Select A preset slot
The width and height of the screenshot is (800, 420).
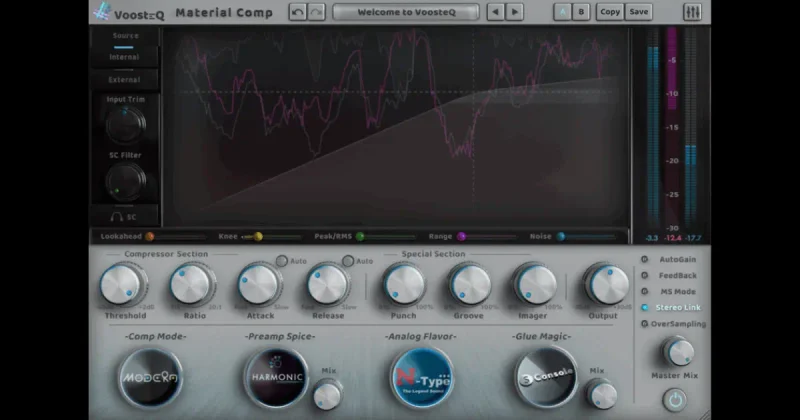click(x=562, y=12)
